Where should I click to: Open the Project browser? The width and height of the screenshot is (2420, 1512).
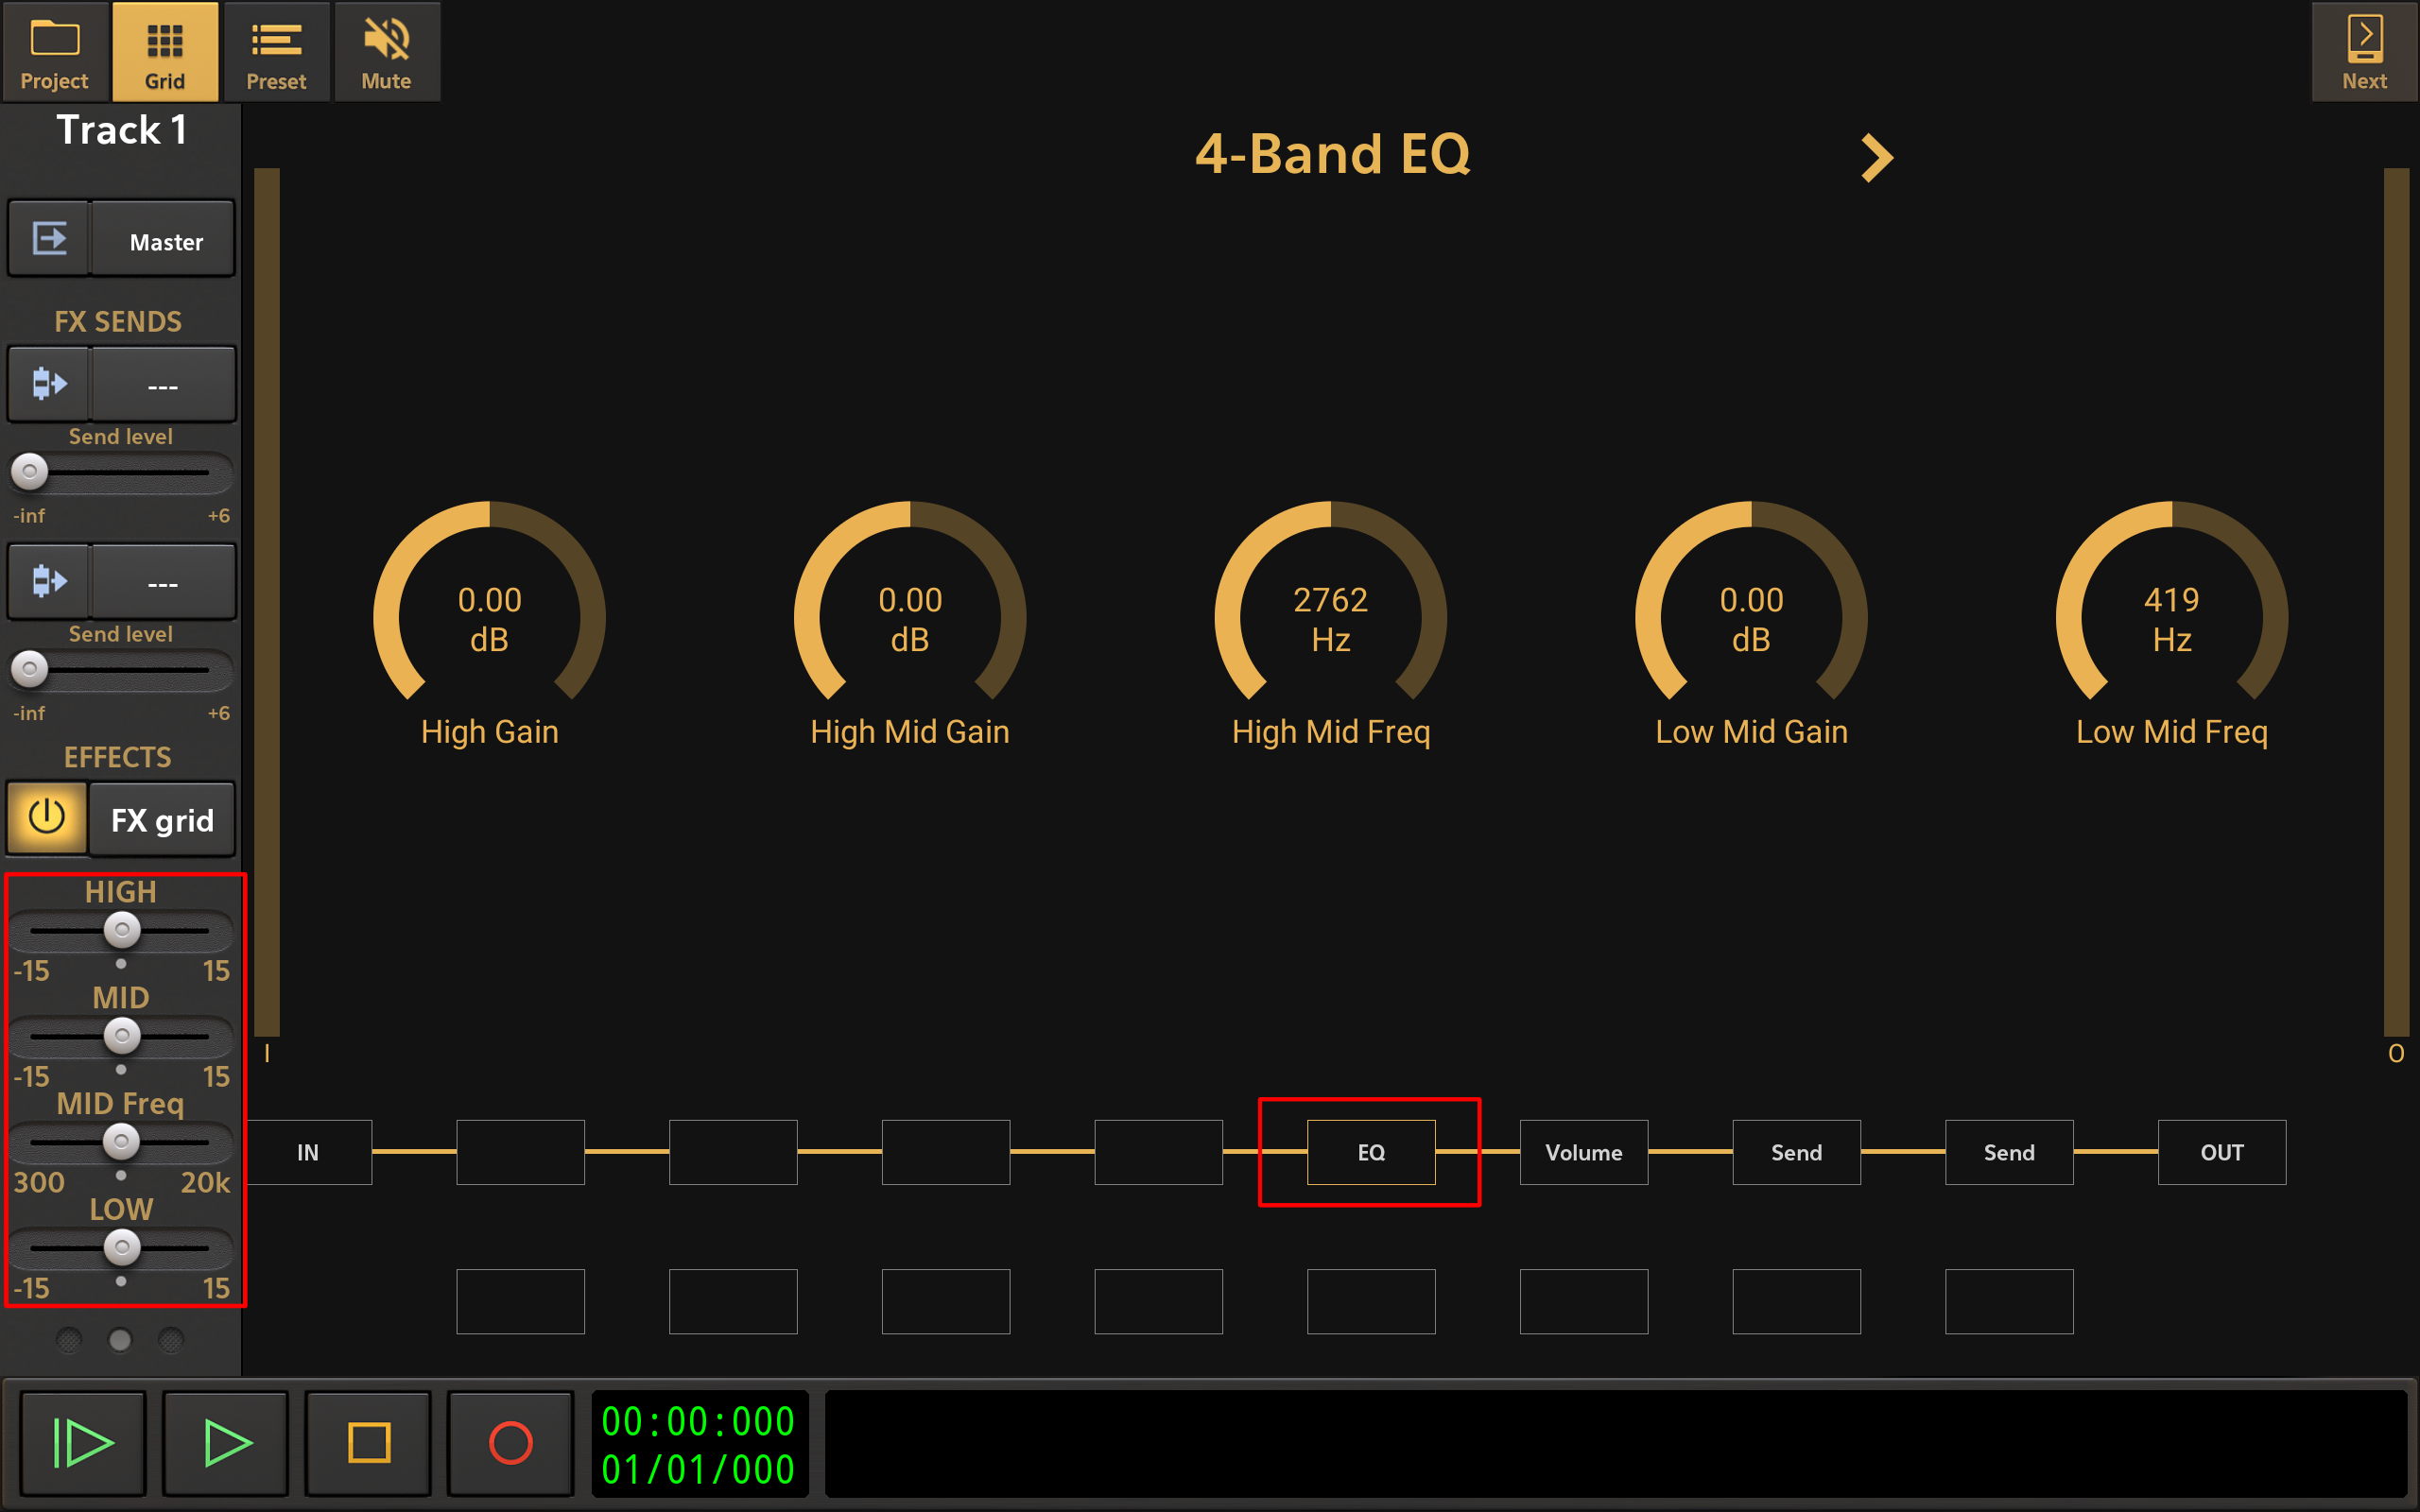point(54,52)
